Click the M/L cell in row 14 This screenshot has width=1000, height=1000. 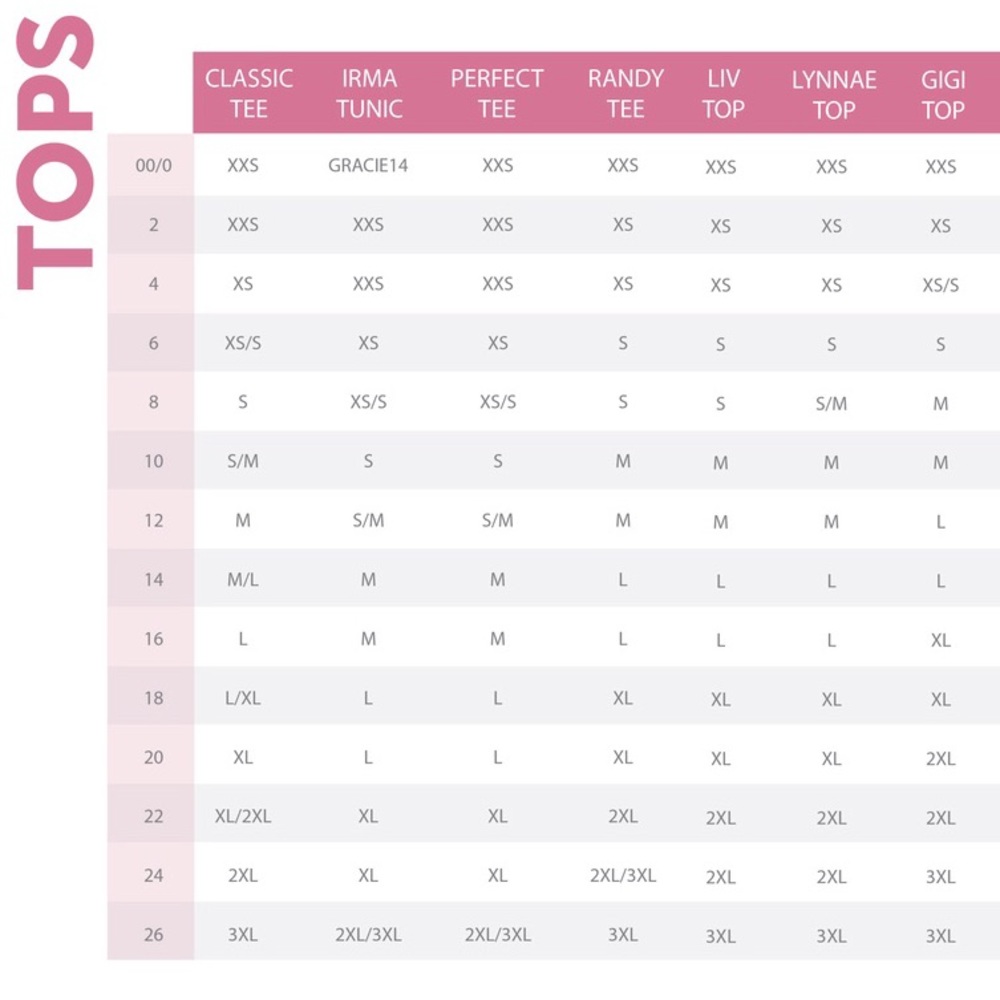click(x=243, y=579)
